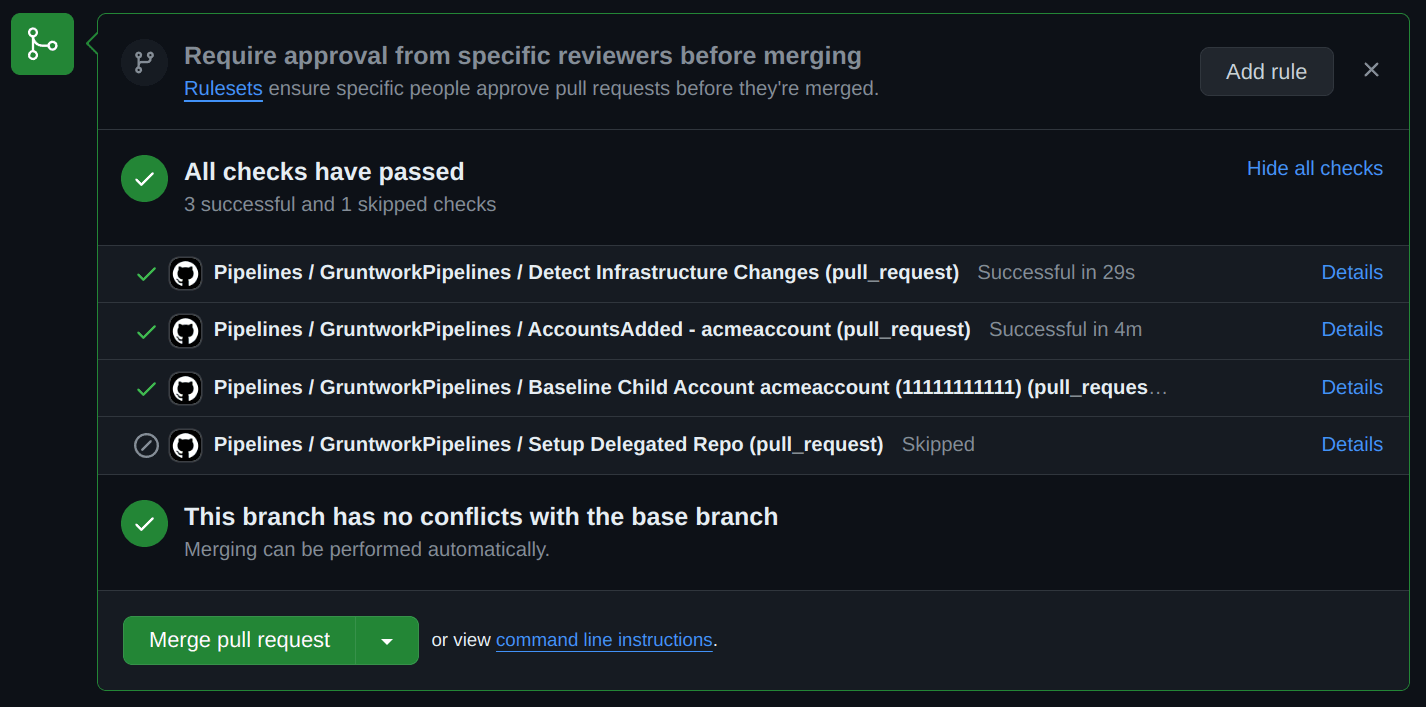Click green checkmark for no conflicts status
This screenshot has width=1426, height=707.
[144, 523]
